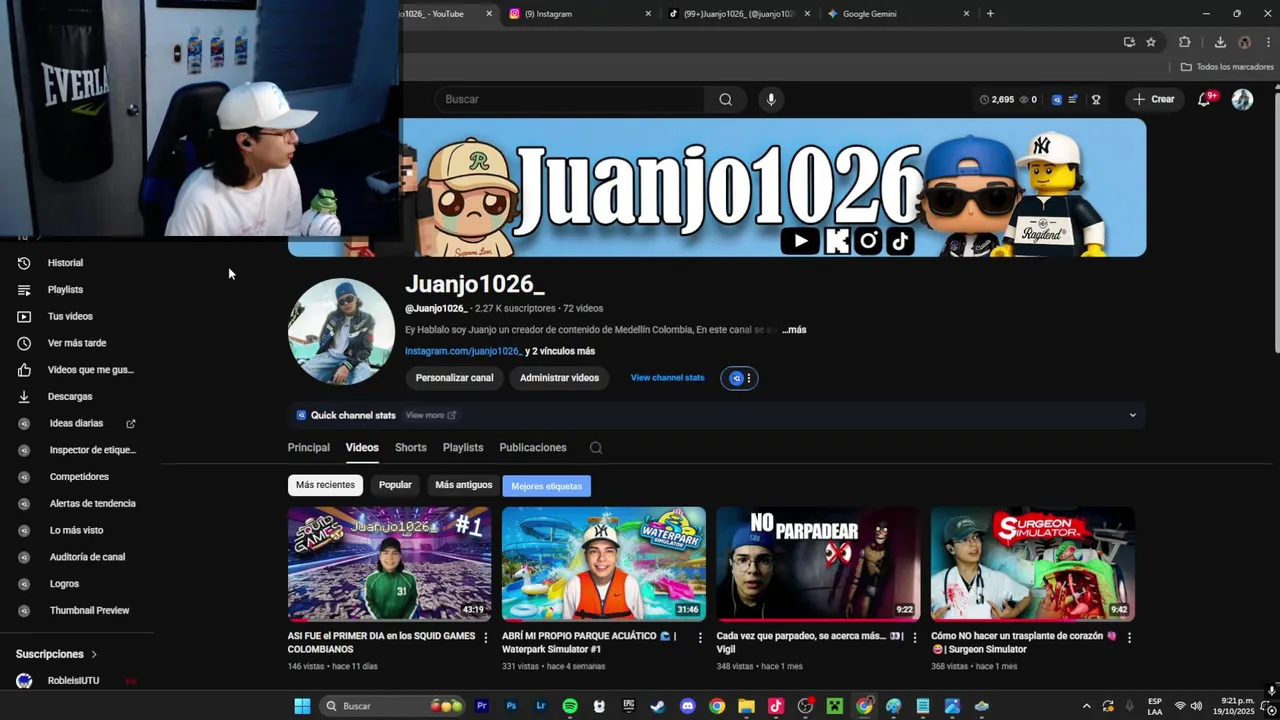Open Ideas diarias vidIQ sidebar item
The image size is (1280, 720).
click(77, 424)
